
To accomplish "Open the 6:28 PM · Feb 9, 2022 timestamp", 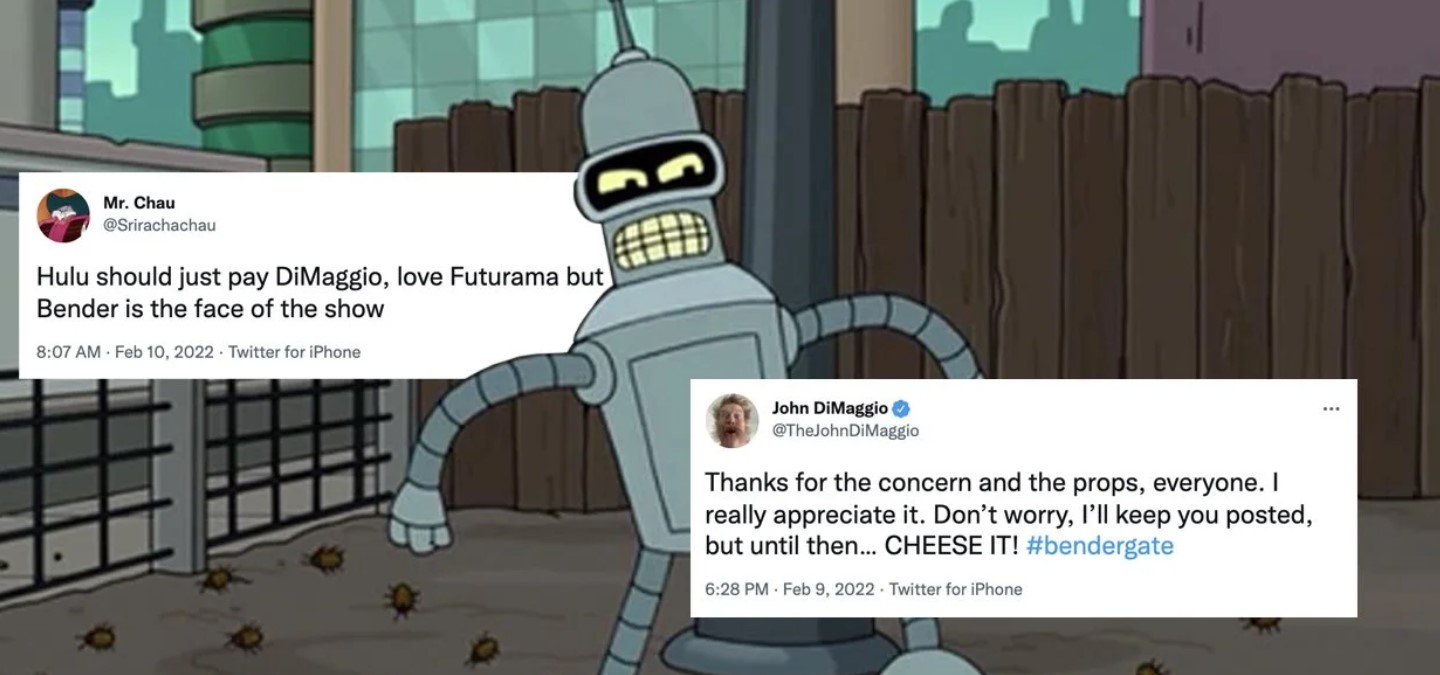I will [x=789, y=589].
